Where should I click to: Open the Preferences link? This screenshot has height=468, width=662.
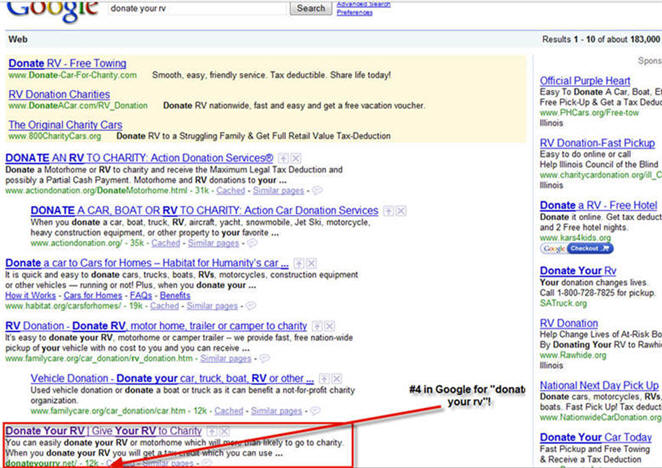tap(355, 13)
